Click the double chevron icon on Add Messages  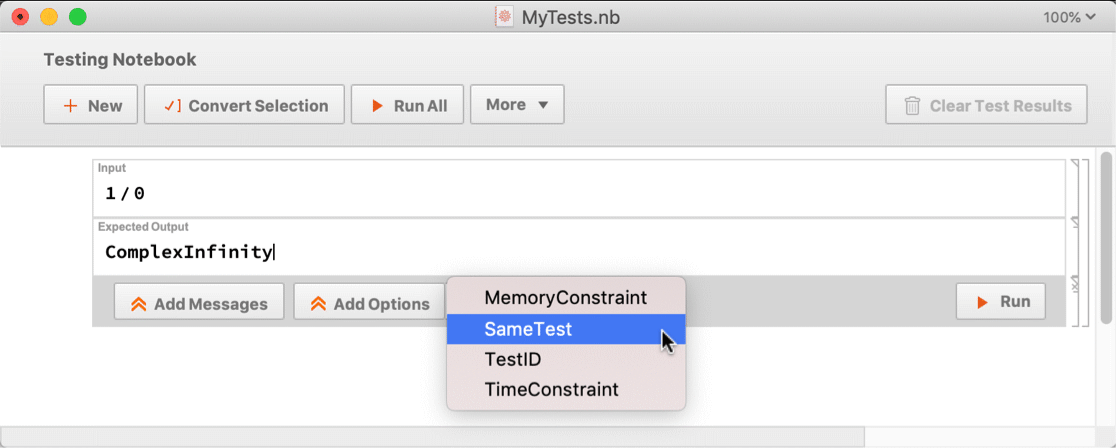(139, 303)
